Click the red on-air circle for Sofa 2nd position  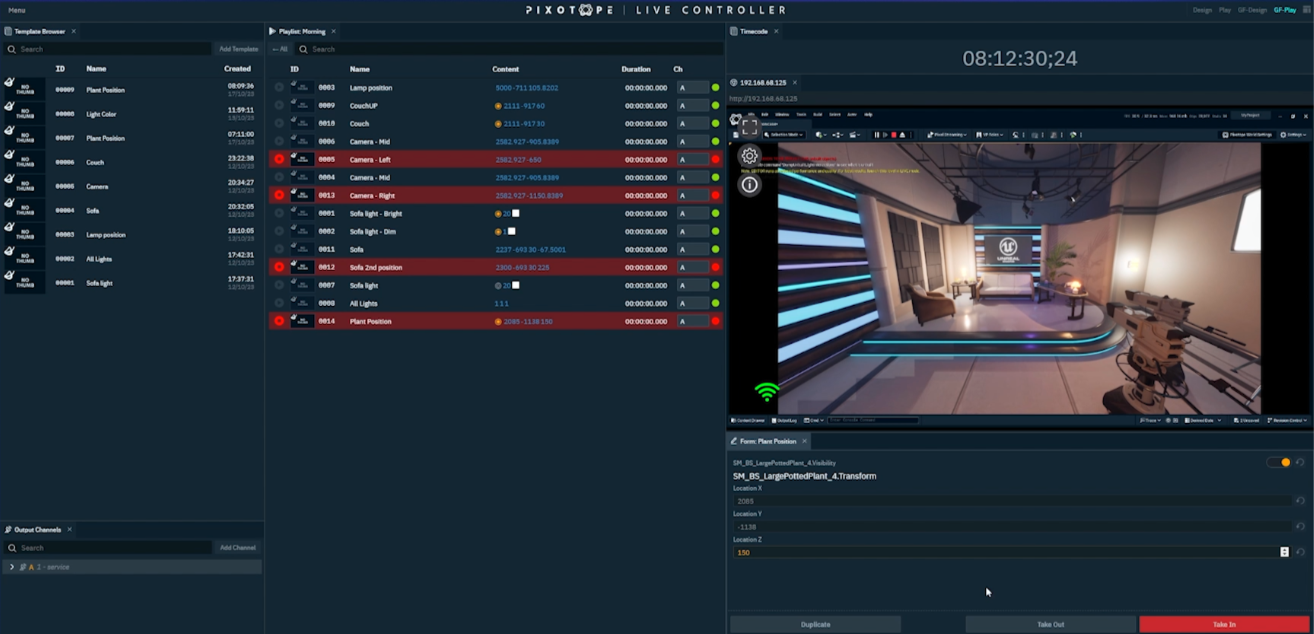click(279, 268)
